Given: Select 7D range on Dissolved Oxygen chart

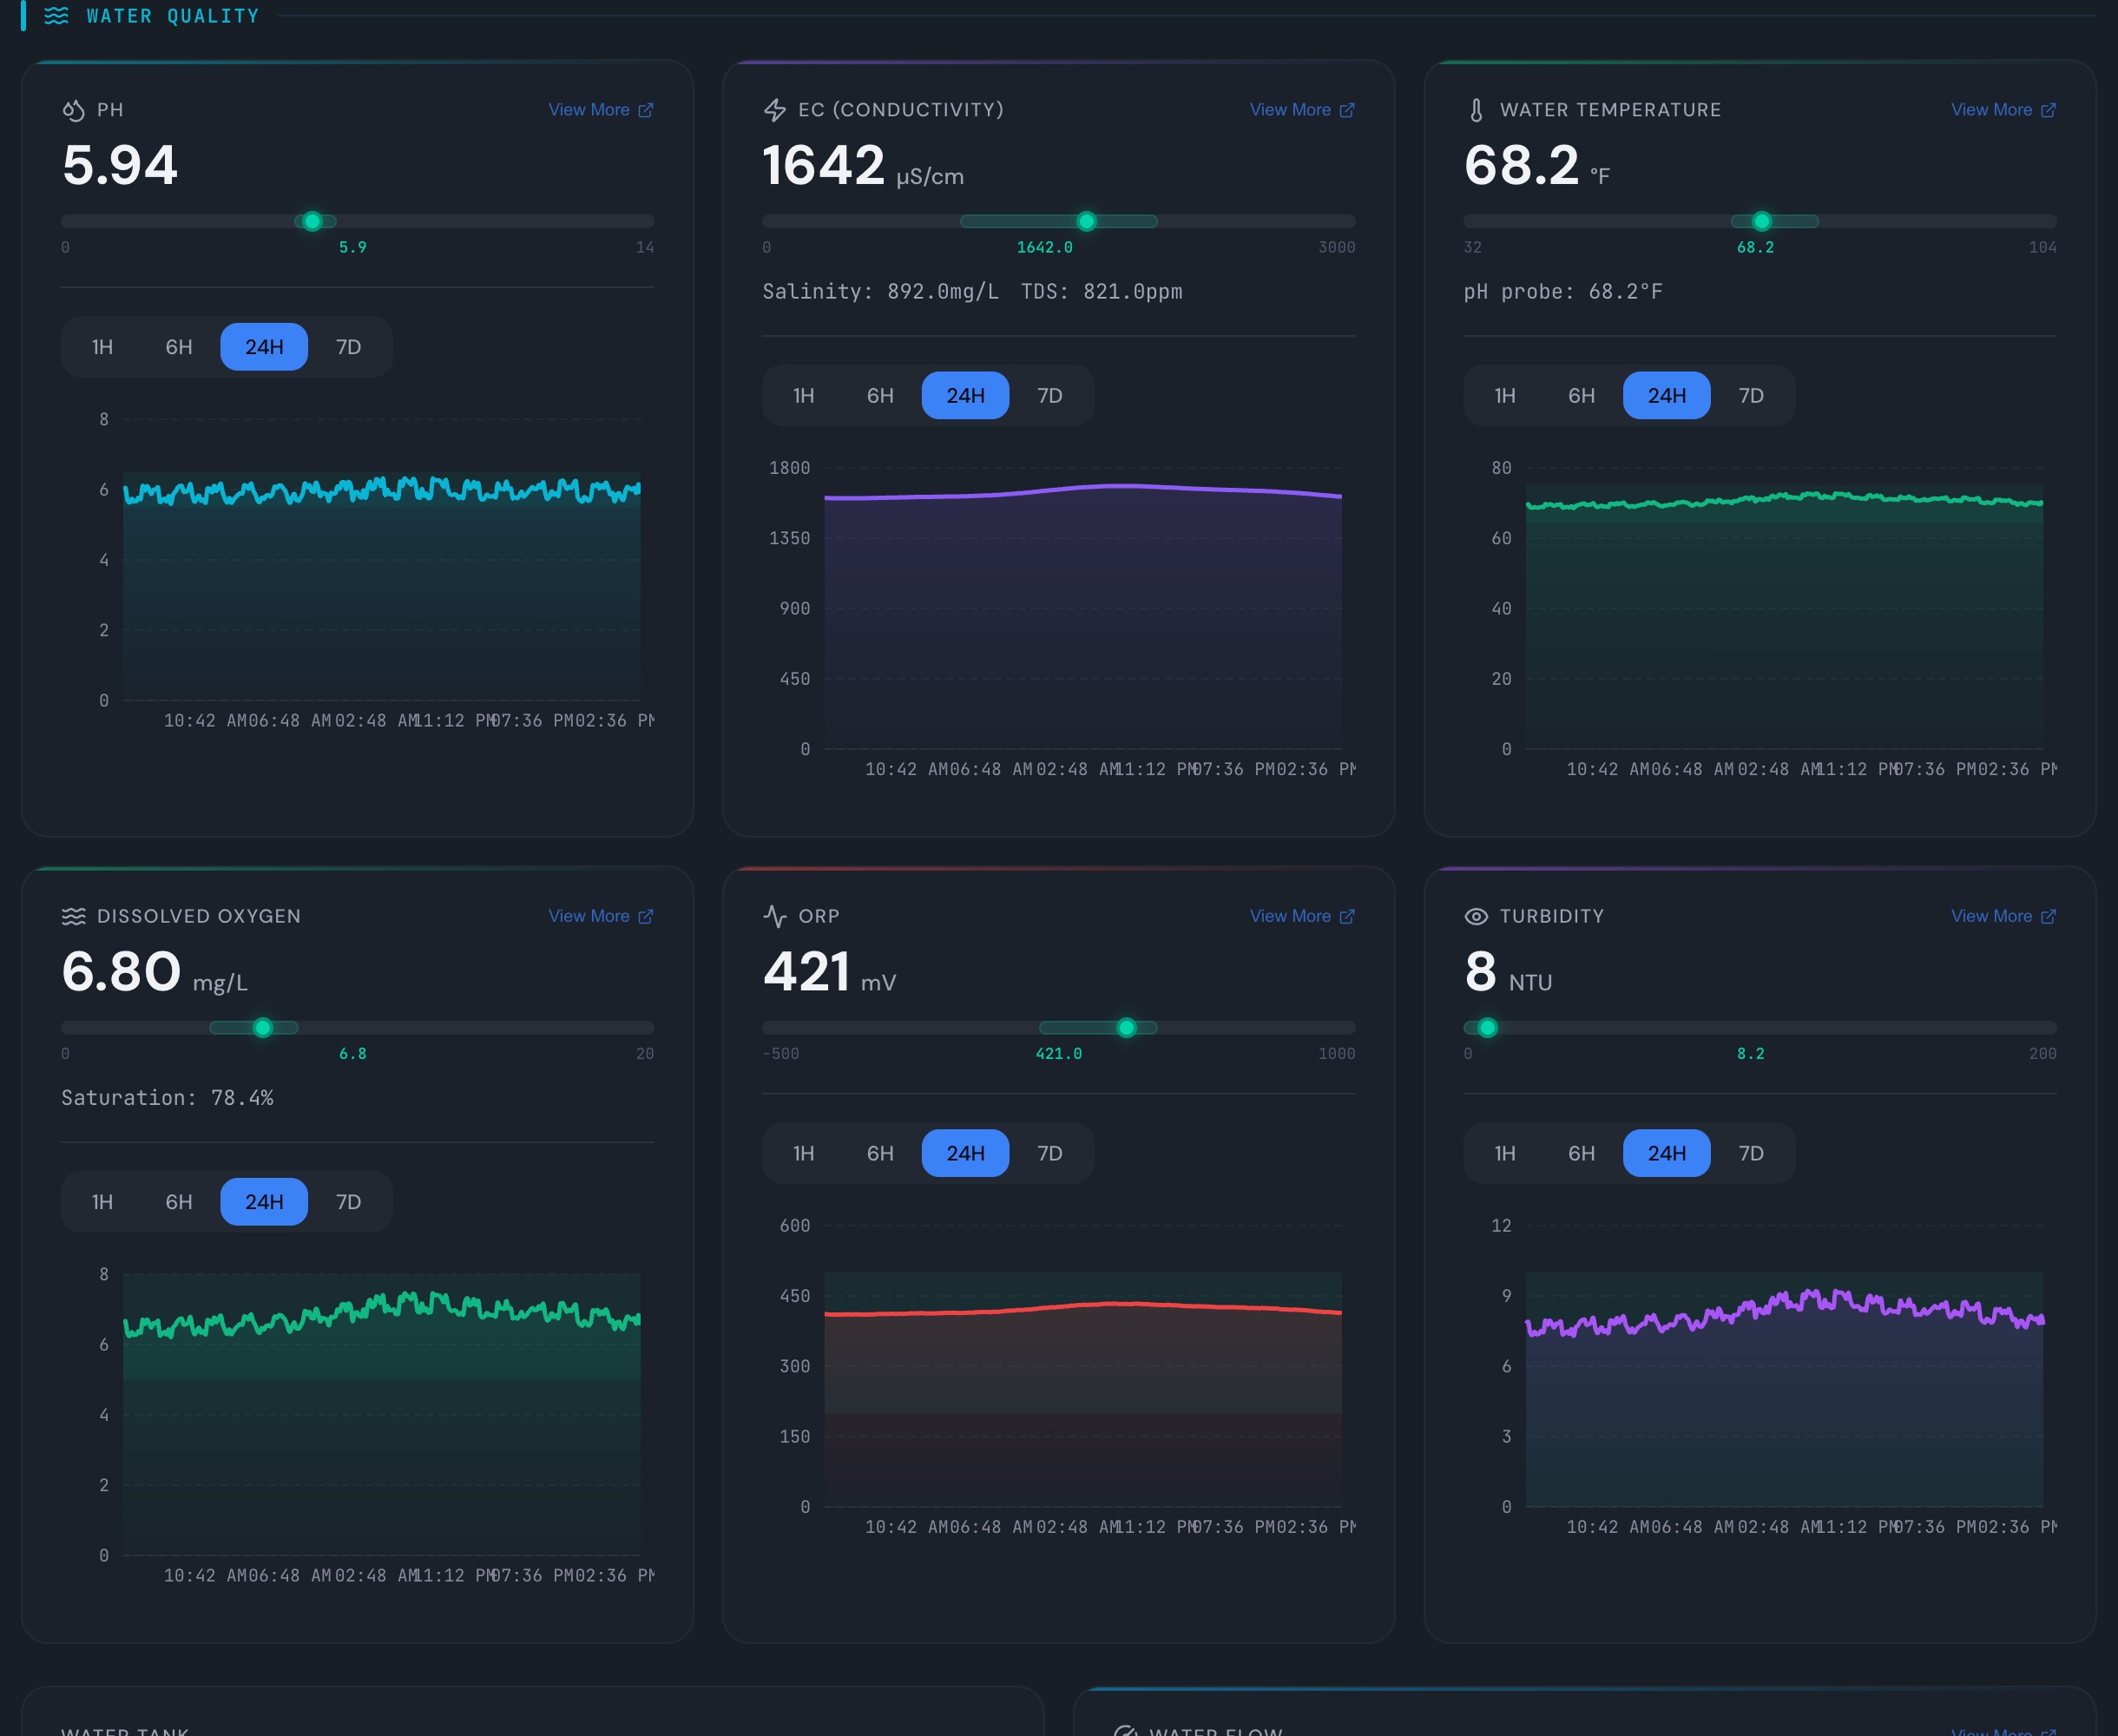Looking at the screenshot, I should (x=348, y=1202).
